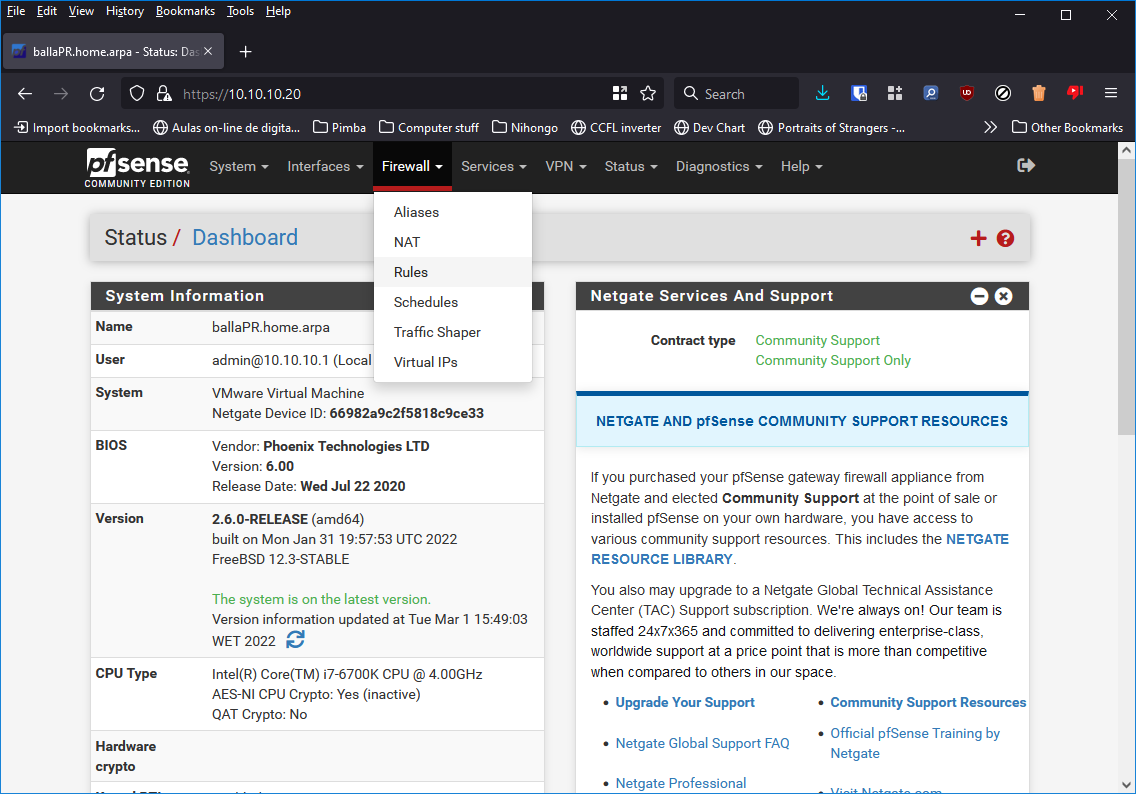Open the Services dropdown in navbar
Viewport: 1136px width, 794px height.
point(494,166)
